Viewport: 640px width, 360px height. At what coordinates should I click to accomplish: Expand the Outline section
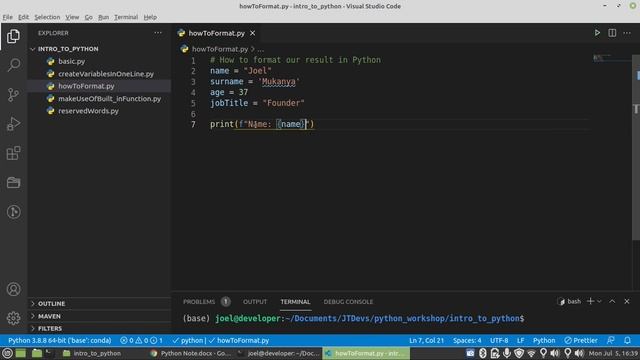coord(99,304)
